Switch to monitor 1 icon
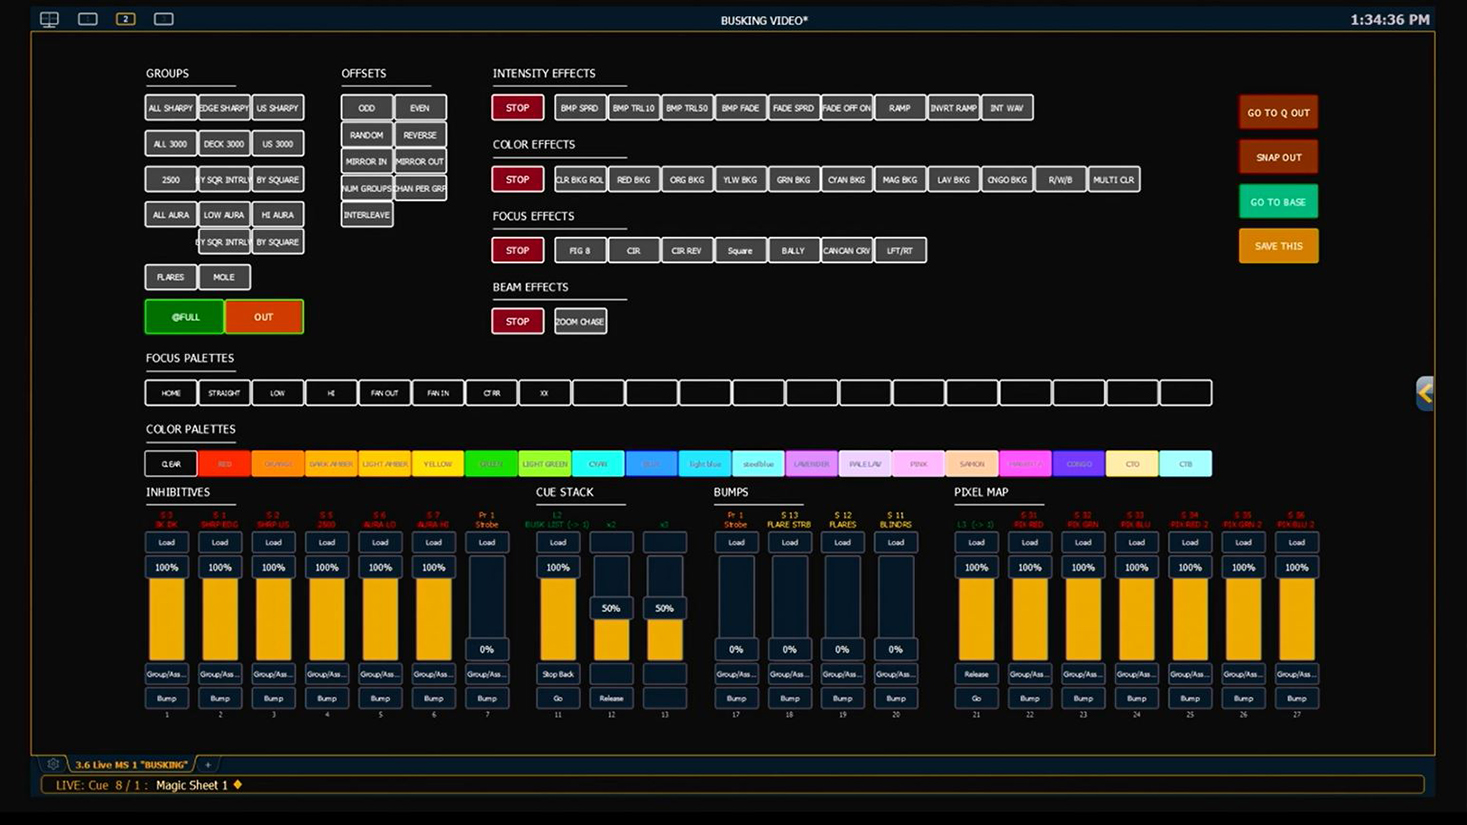This screenshot has height=825, width=1467. point(88,19)
